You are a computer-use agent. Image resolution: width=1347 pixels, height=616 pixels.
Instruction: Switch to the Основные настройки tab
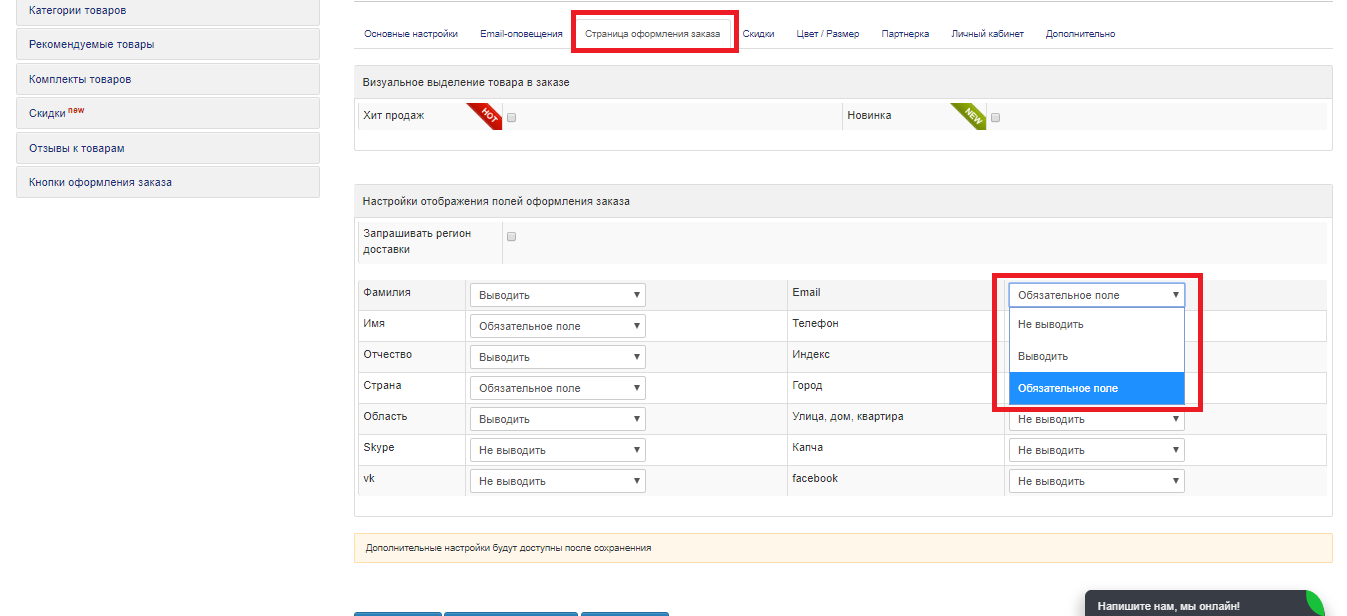pyautogui.click(x=411, y=34)
